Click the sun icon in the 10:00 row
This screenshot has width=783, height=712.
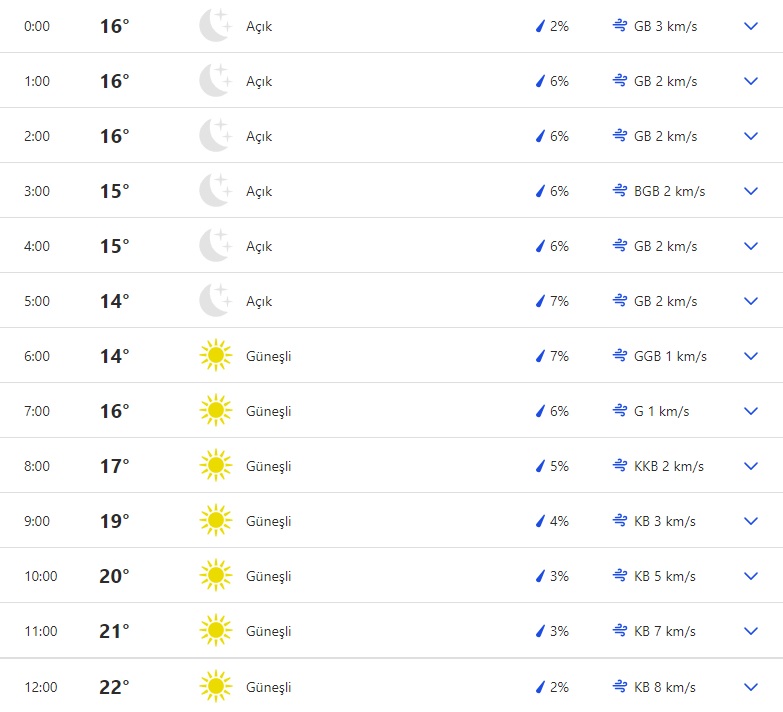point(215,576)
